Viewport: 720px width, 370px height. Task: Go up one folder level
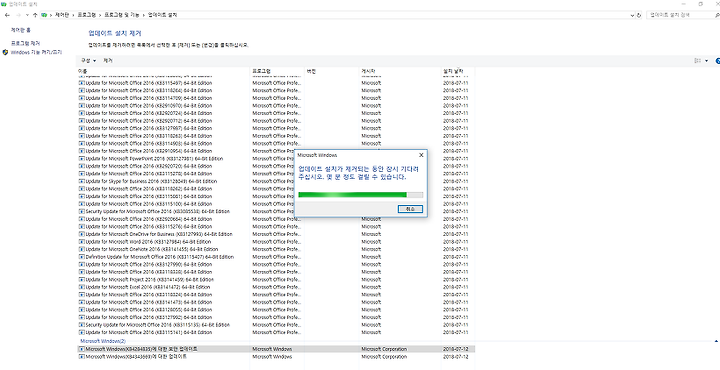pyautogui.click(x=35, y=15)
